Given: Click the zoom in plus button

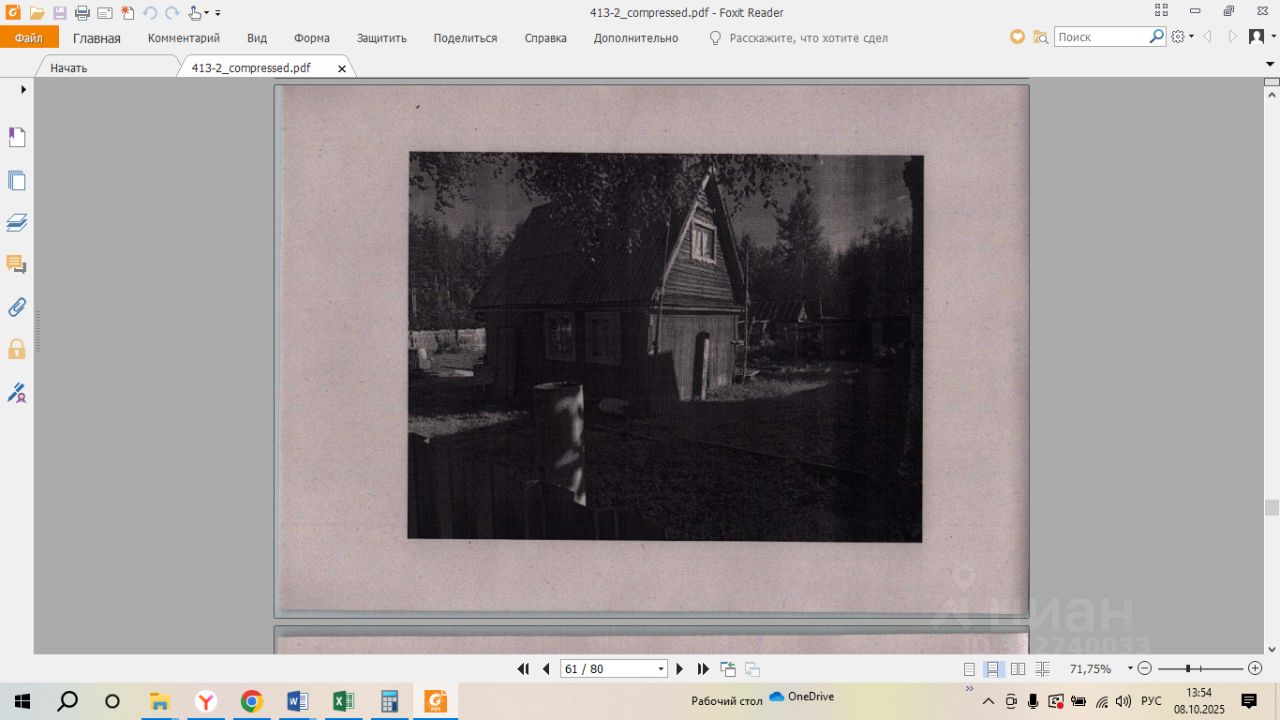Looking at the screenshot, I should coord(1255,669).
